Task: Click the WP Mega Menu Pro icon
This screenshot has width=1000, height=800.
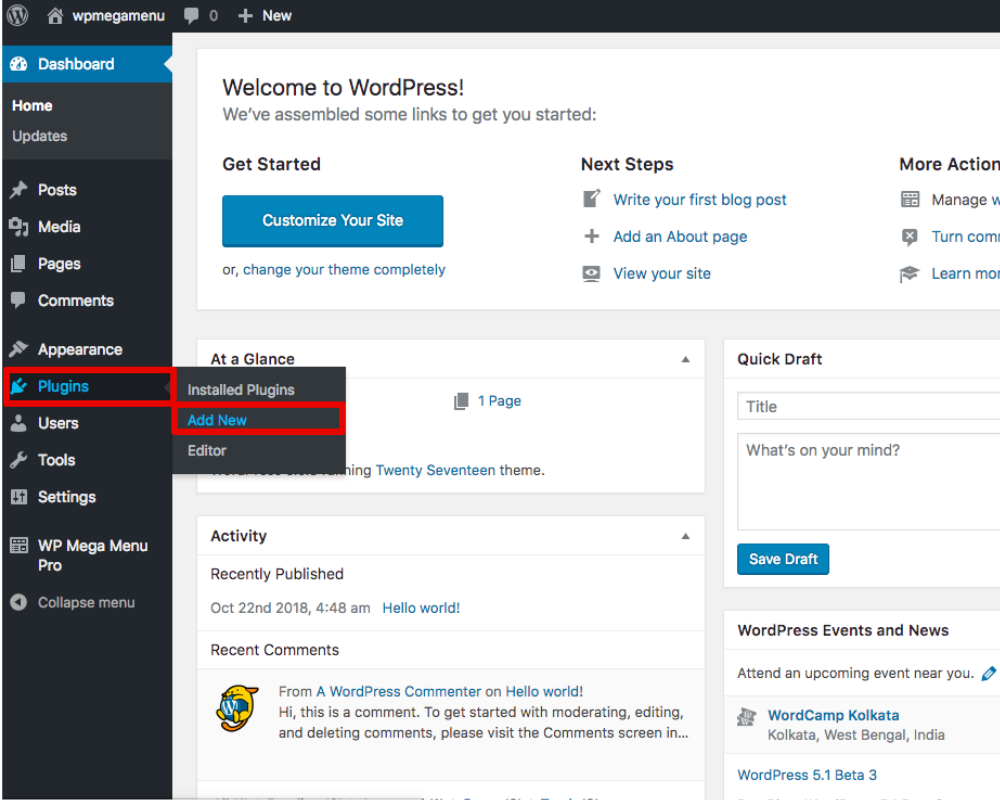Action: (18, 545)
